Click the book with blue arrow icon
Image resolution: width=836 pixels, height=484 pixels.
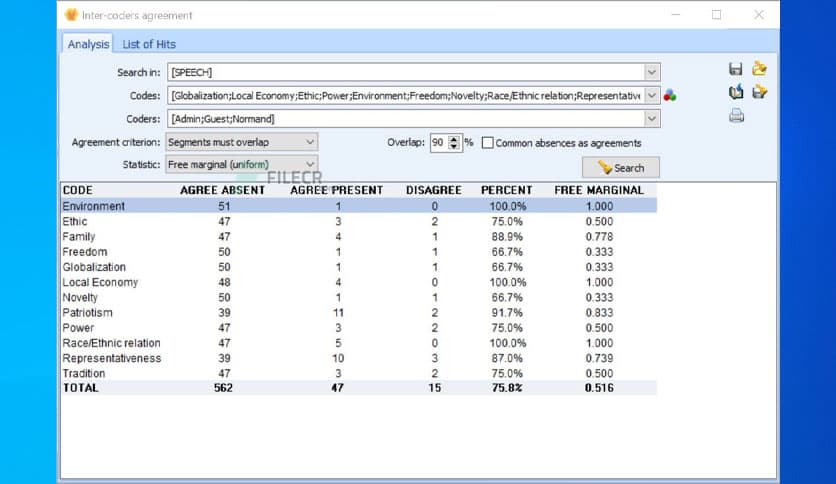click(x=736, y=92)
